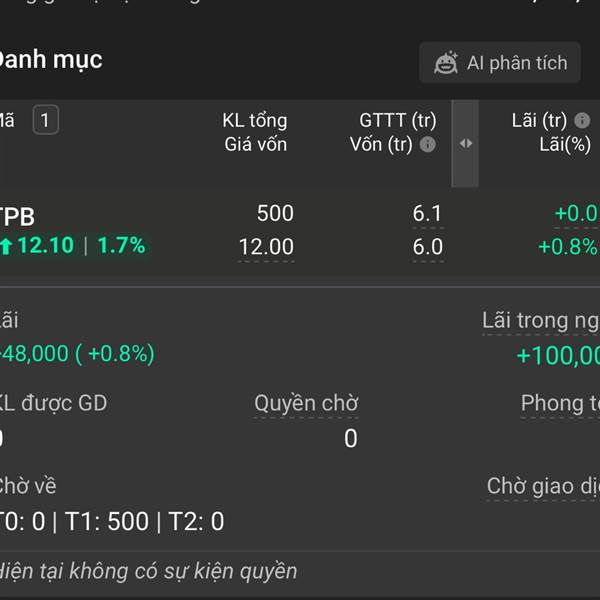Click the +48,000 (+0.8%) profit value
Viewport: 600px width, 600px height.
[77, 354]
